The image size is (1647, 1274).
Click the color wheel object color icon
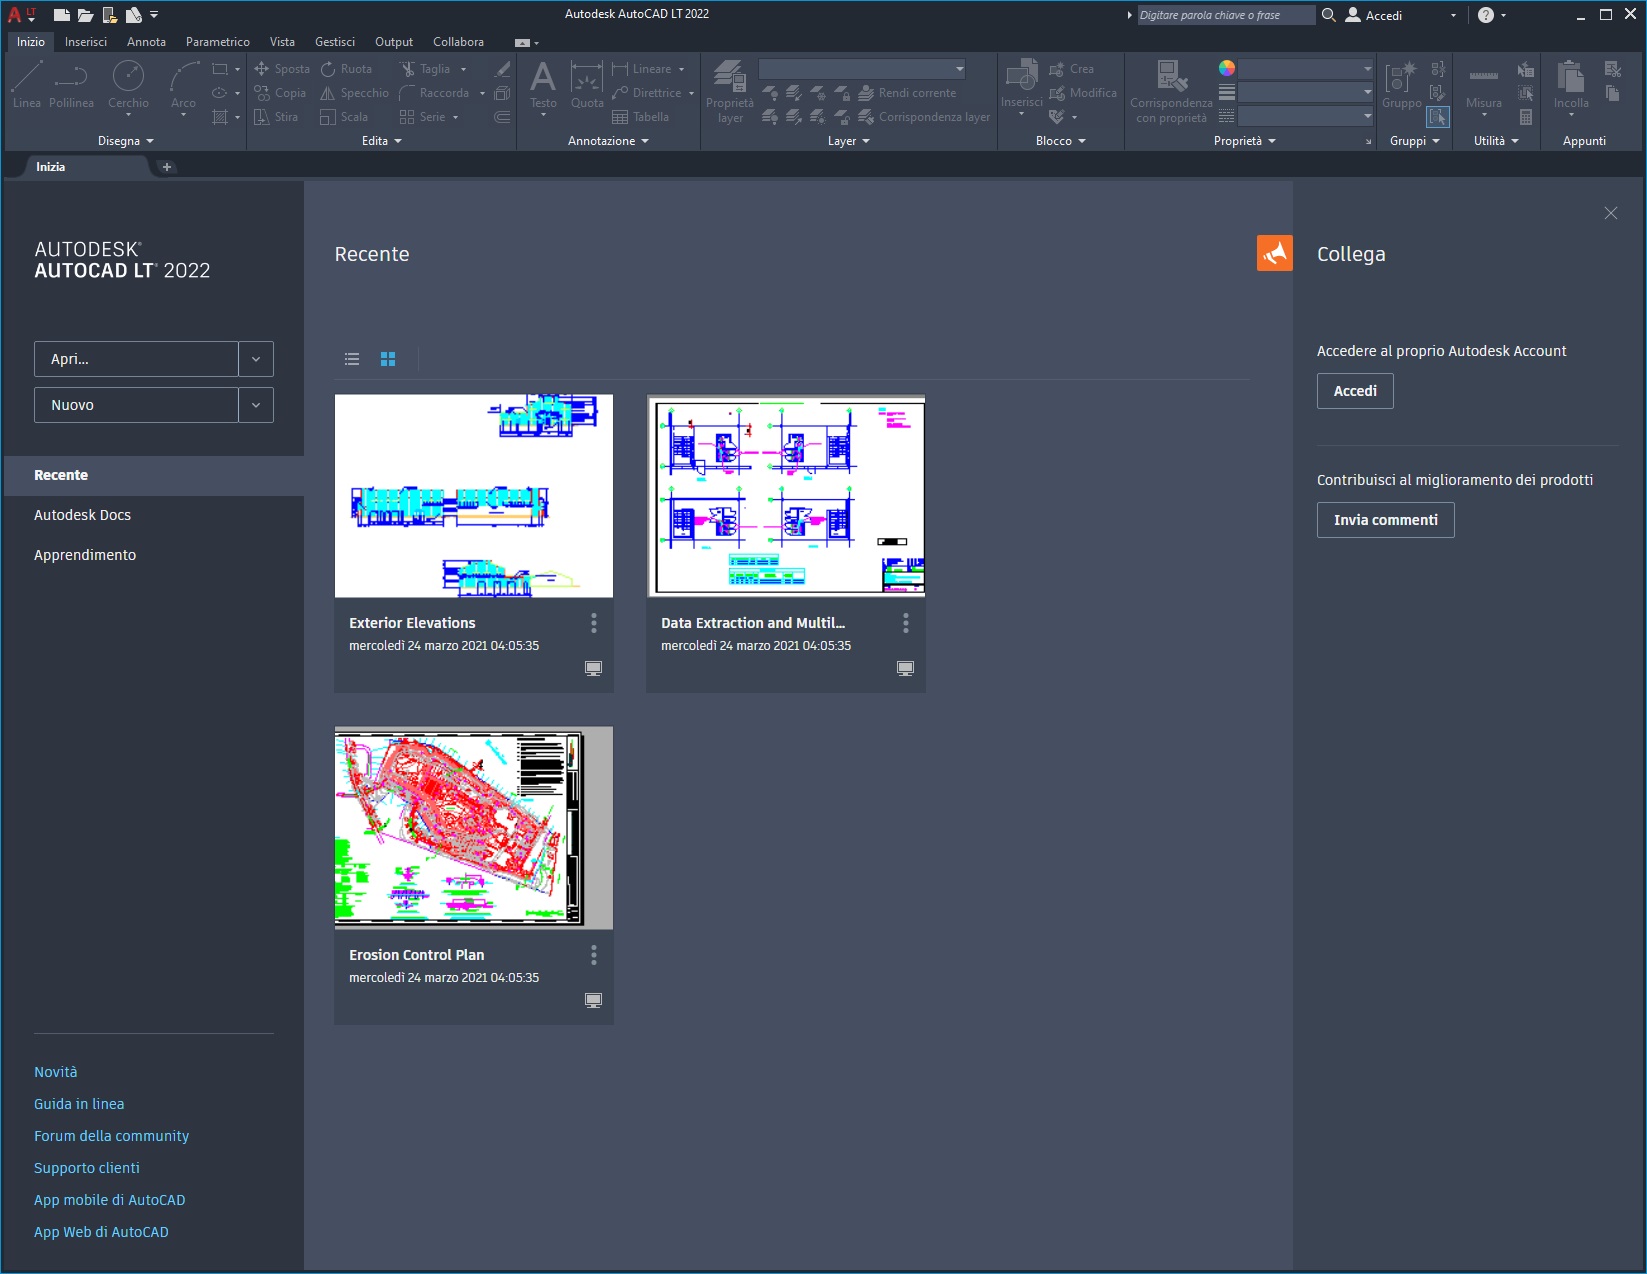point(1227,68)
